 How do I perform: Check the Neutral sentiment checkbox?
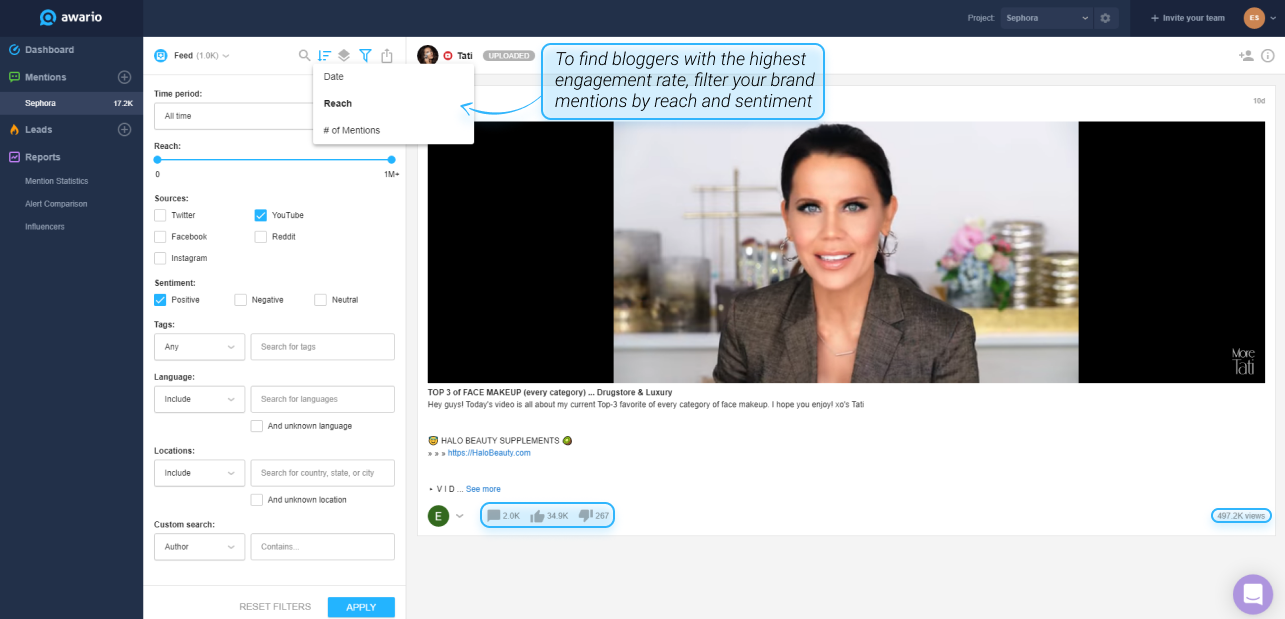[321, 300]
